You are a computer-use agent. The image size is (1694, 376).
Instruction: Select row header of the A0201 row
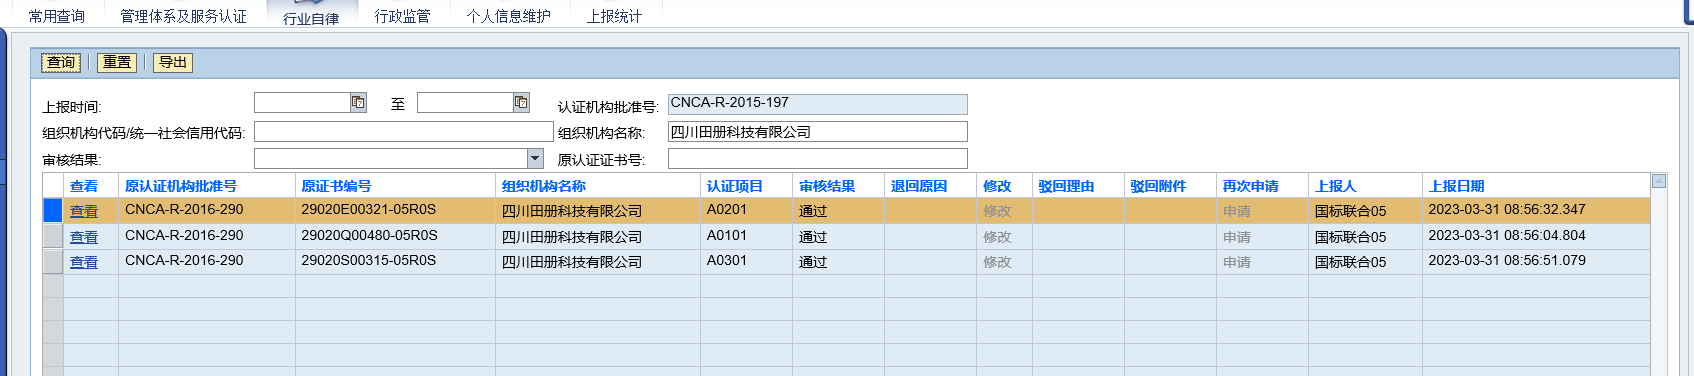(x=53, y=211)
